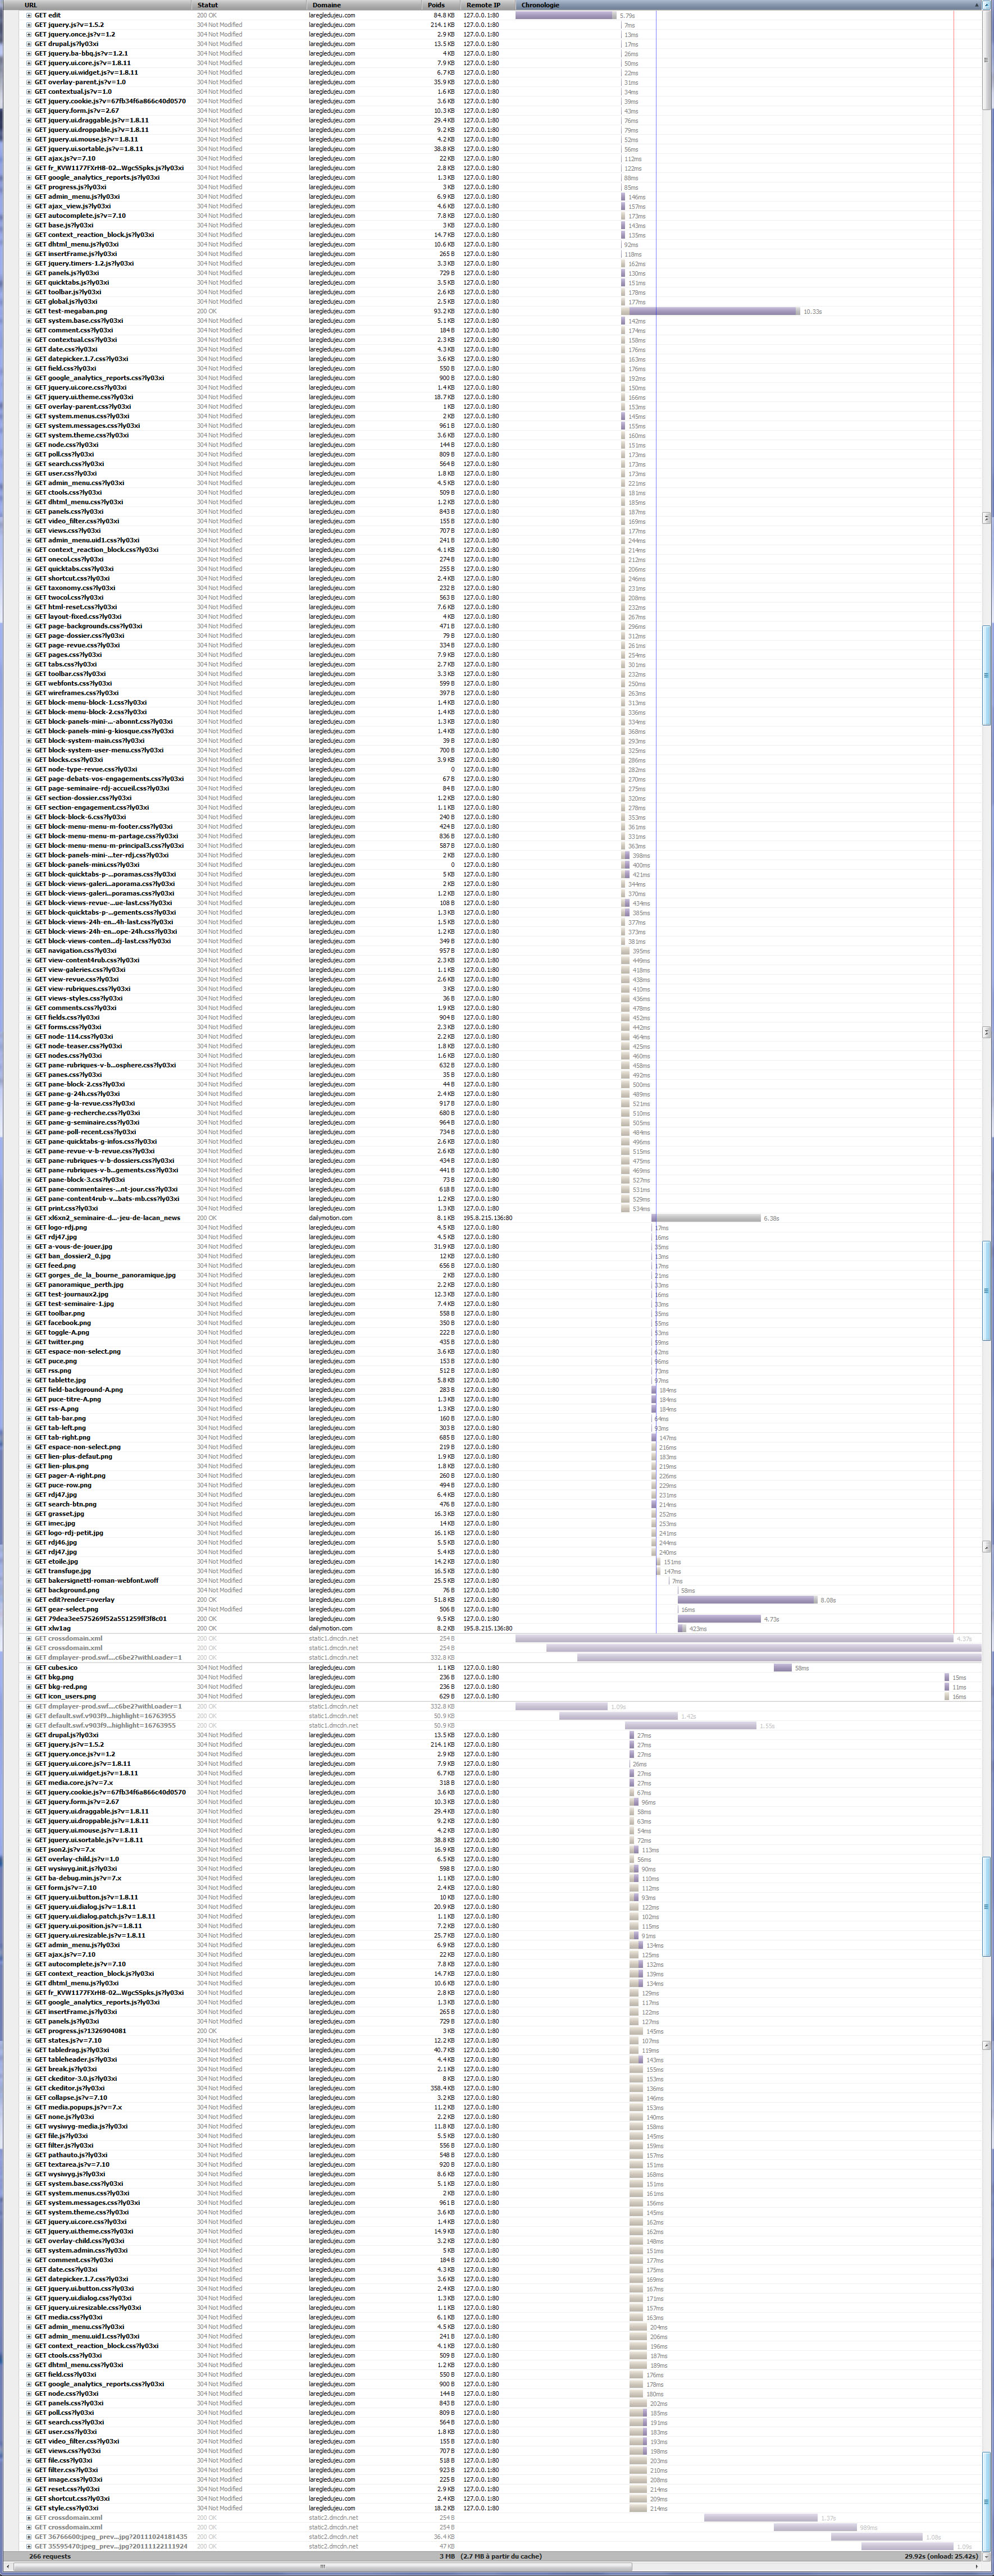Sort by the Chronologie column header

[748, 5]
